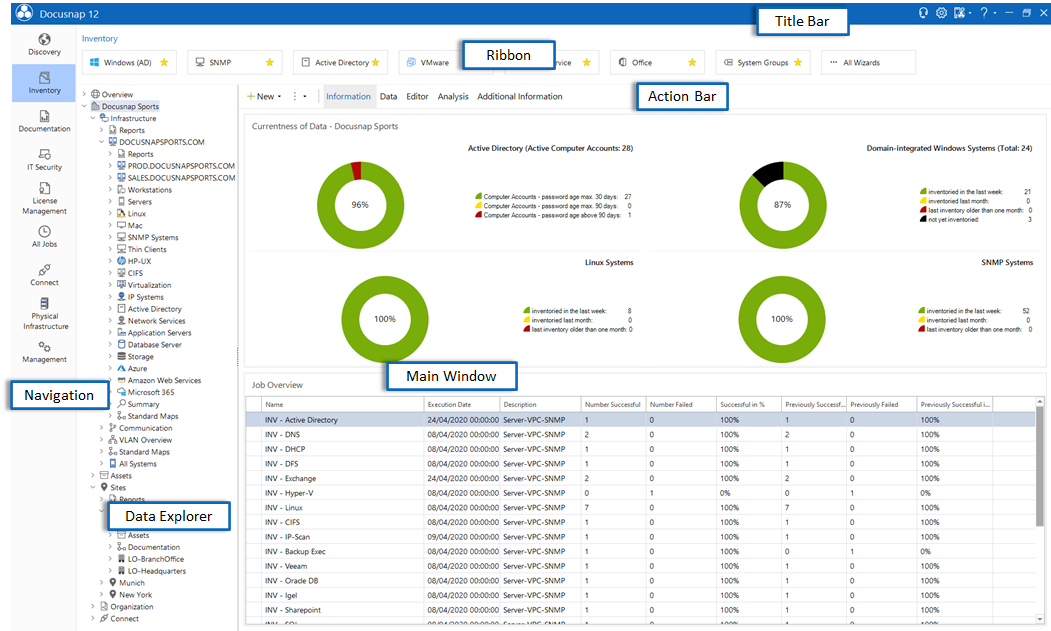This screenshot has height=631, width=1051.
Task: Select the INV - Hyper-V job row
Action: (x=640, y=493)
